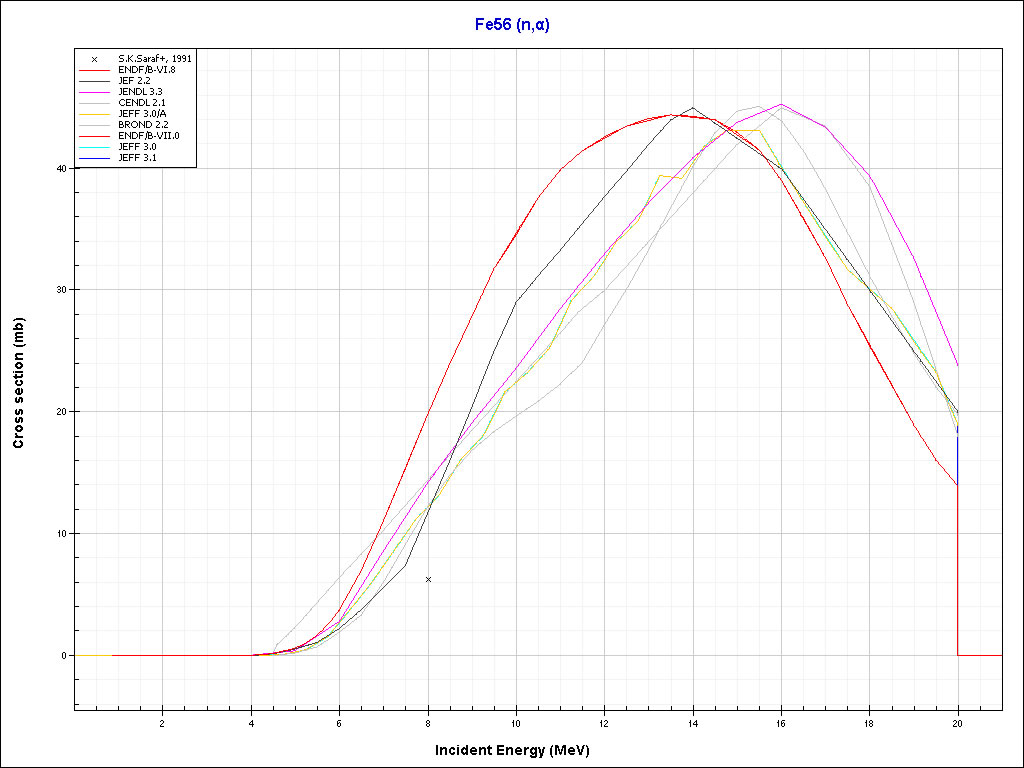
Task: Click the magenta curve peak at 16 MeV
Action: coord(781,104)
